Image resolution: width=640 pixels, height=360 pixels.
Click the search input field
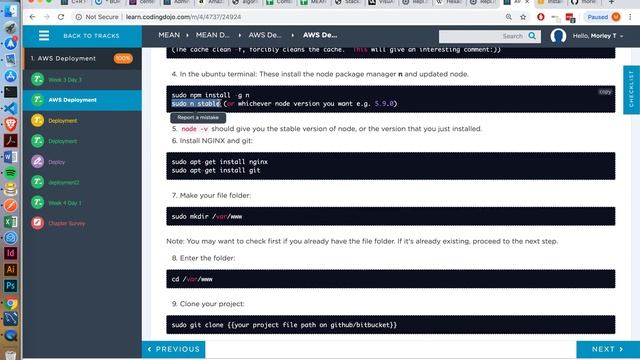pyautogui.click(x=482, y=36)
